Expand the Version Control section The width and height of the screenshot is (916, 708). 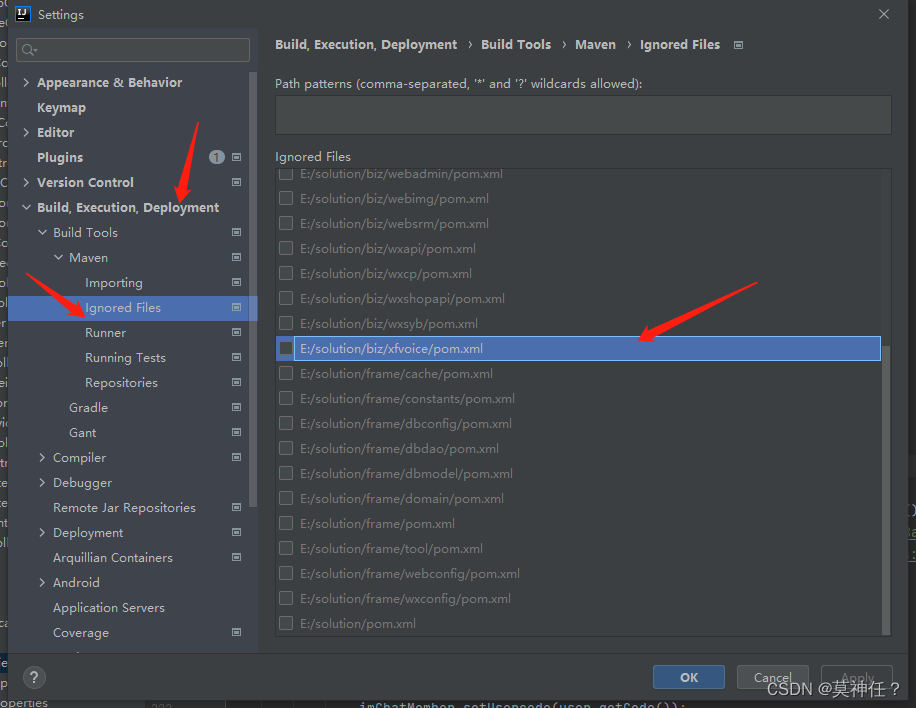coord(26,182)
